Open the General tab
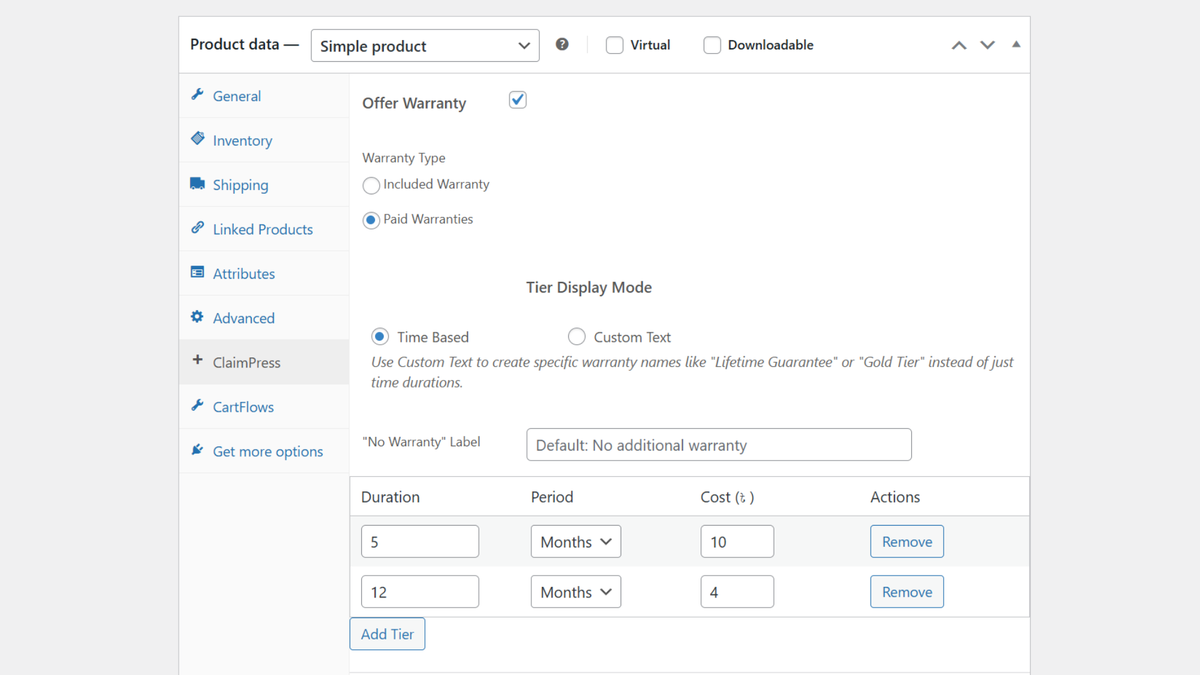 (264, 96)
